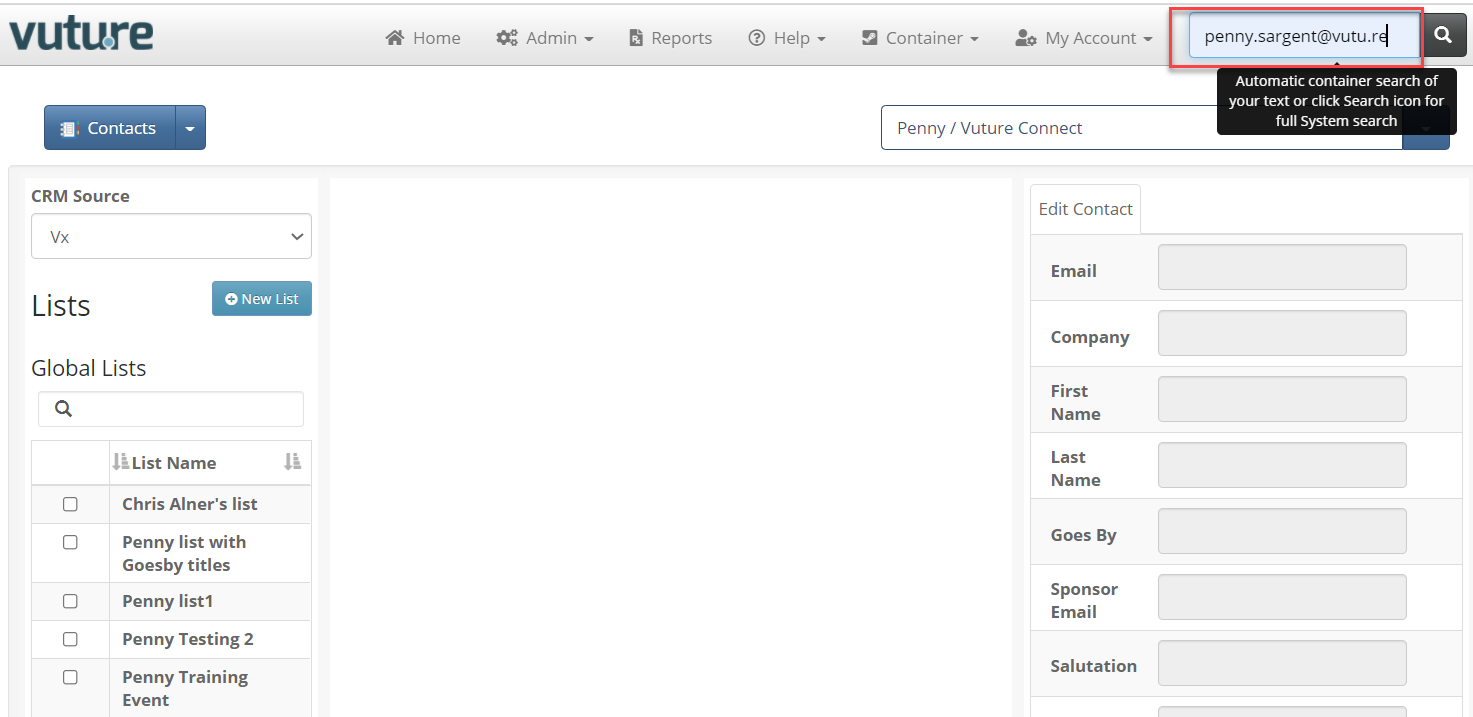Image resolution: width=1473 pixels, height=717 pixels.
Task: Open the CRM Source dropdown showing Vx
Action: pos(171,237)
